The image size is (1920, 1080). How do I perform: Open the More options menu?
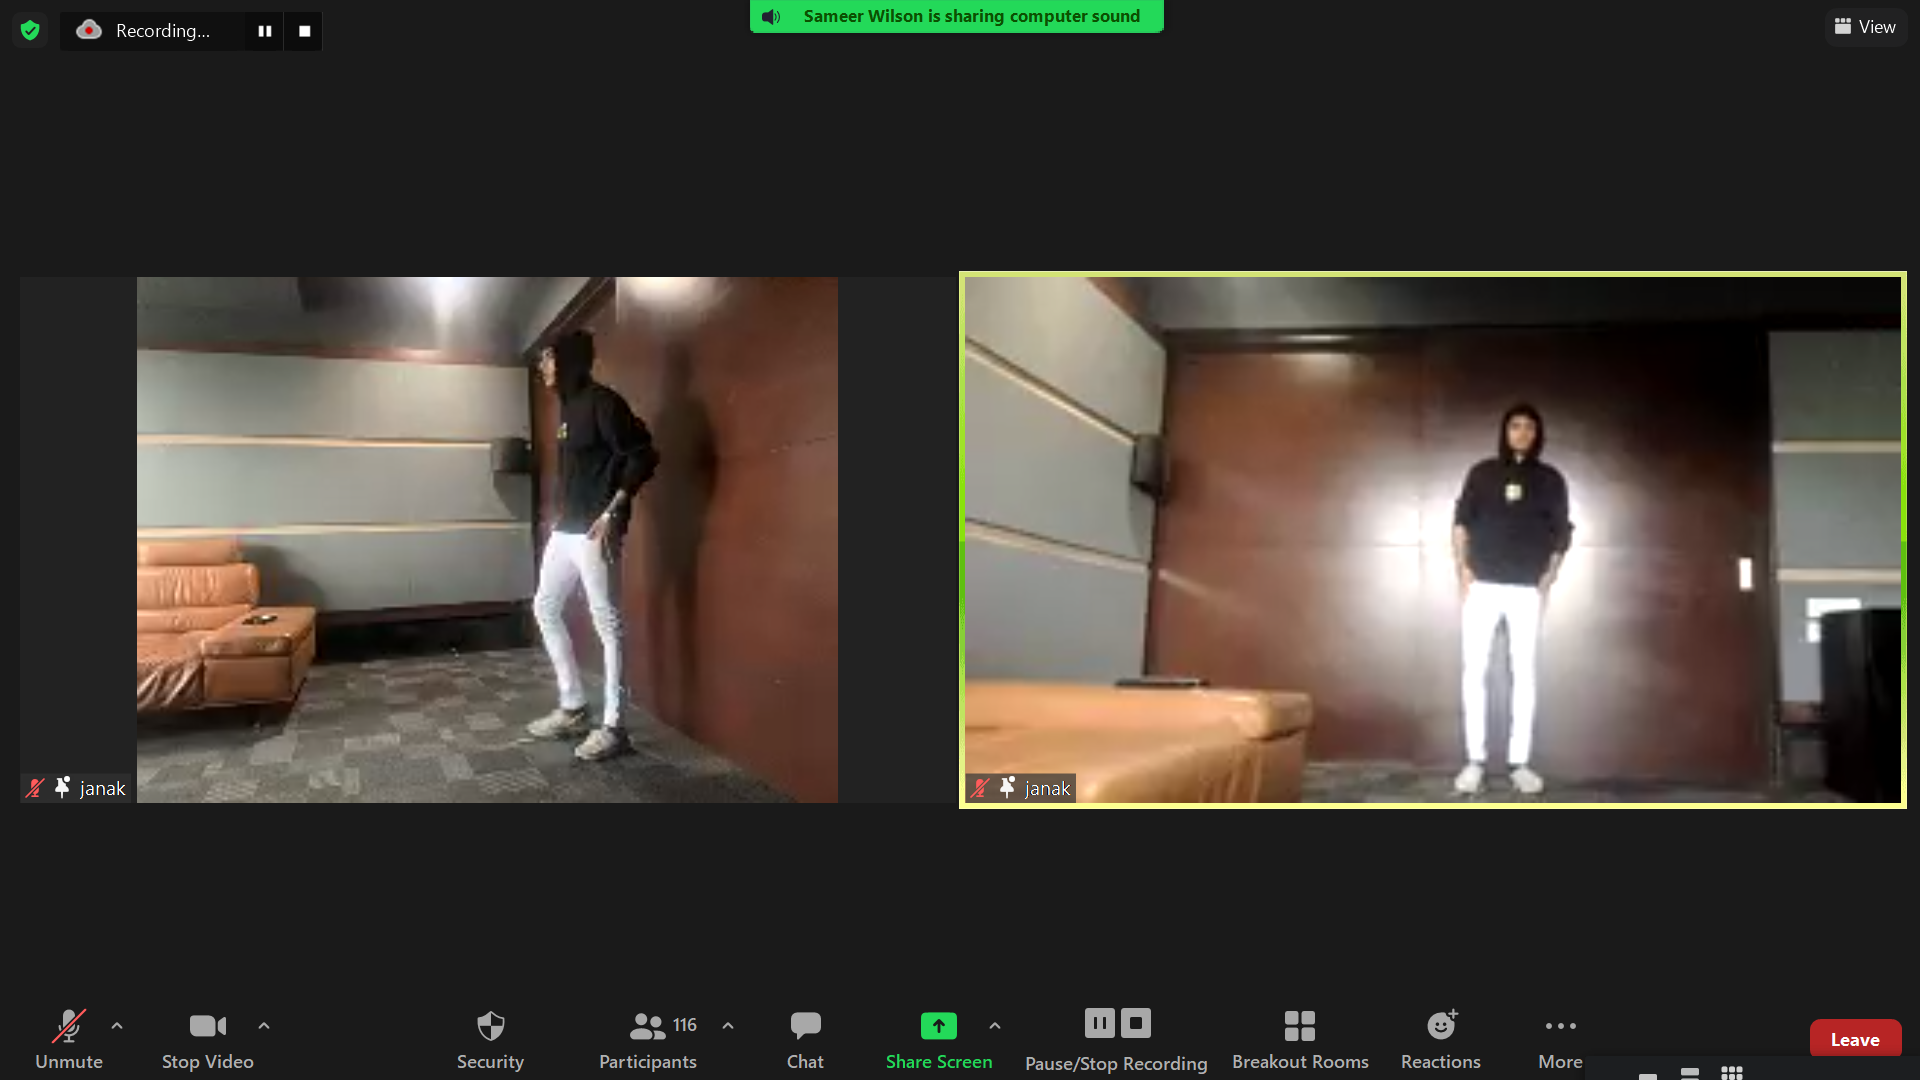1560,1040
